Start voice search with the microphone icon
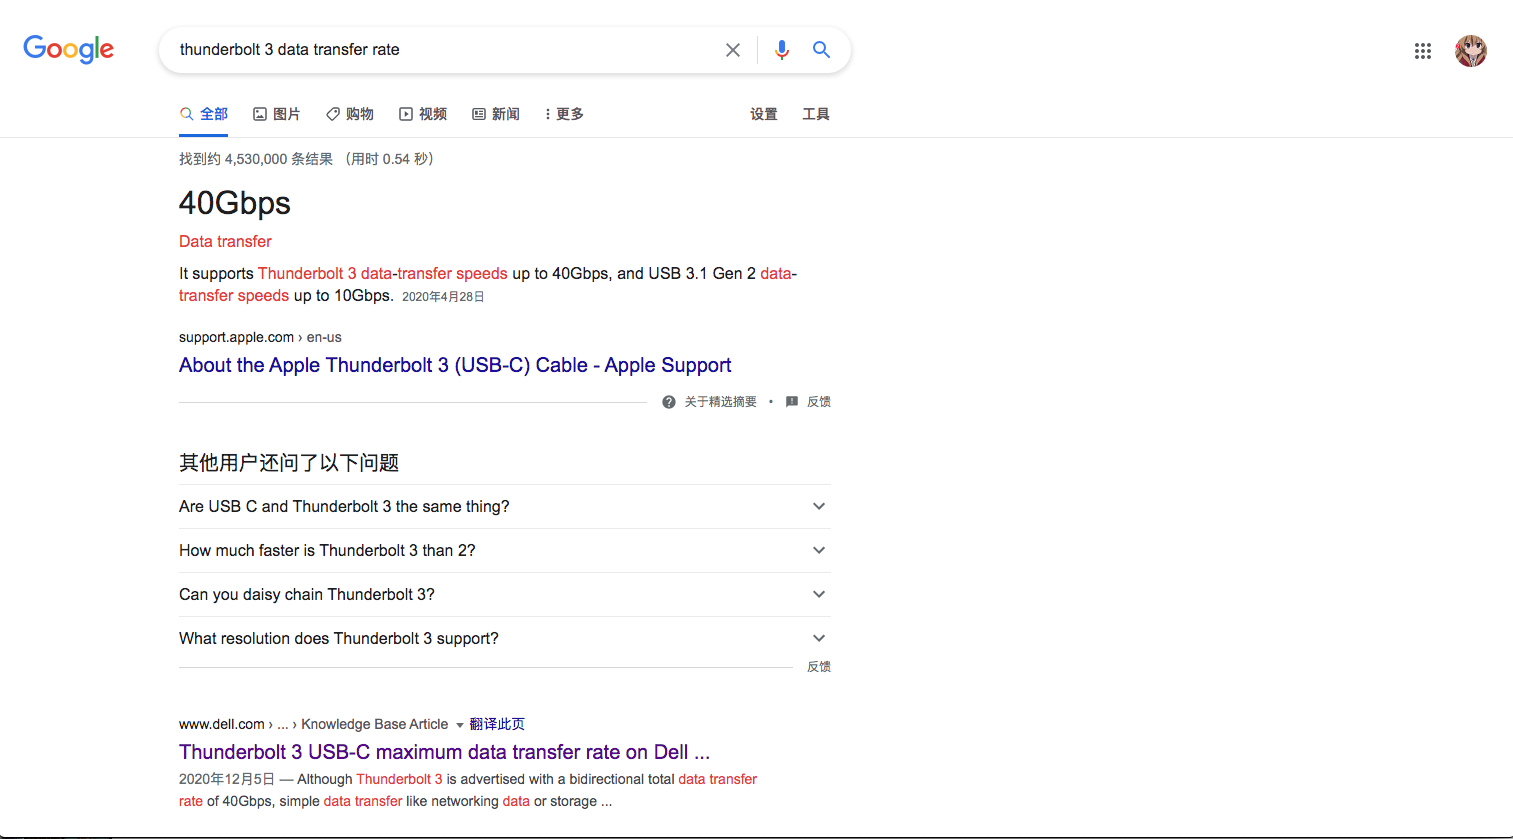 click(782, 50)
